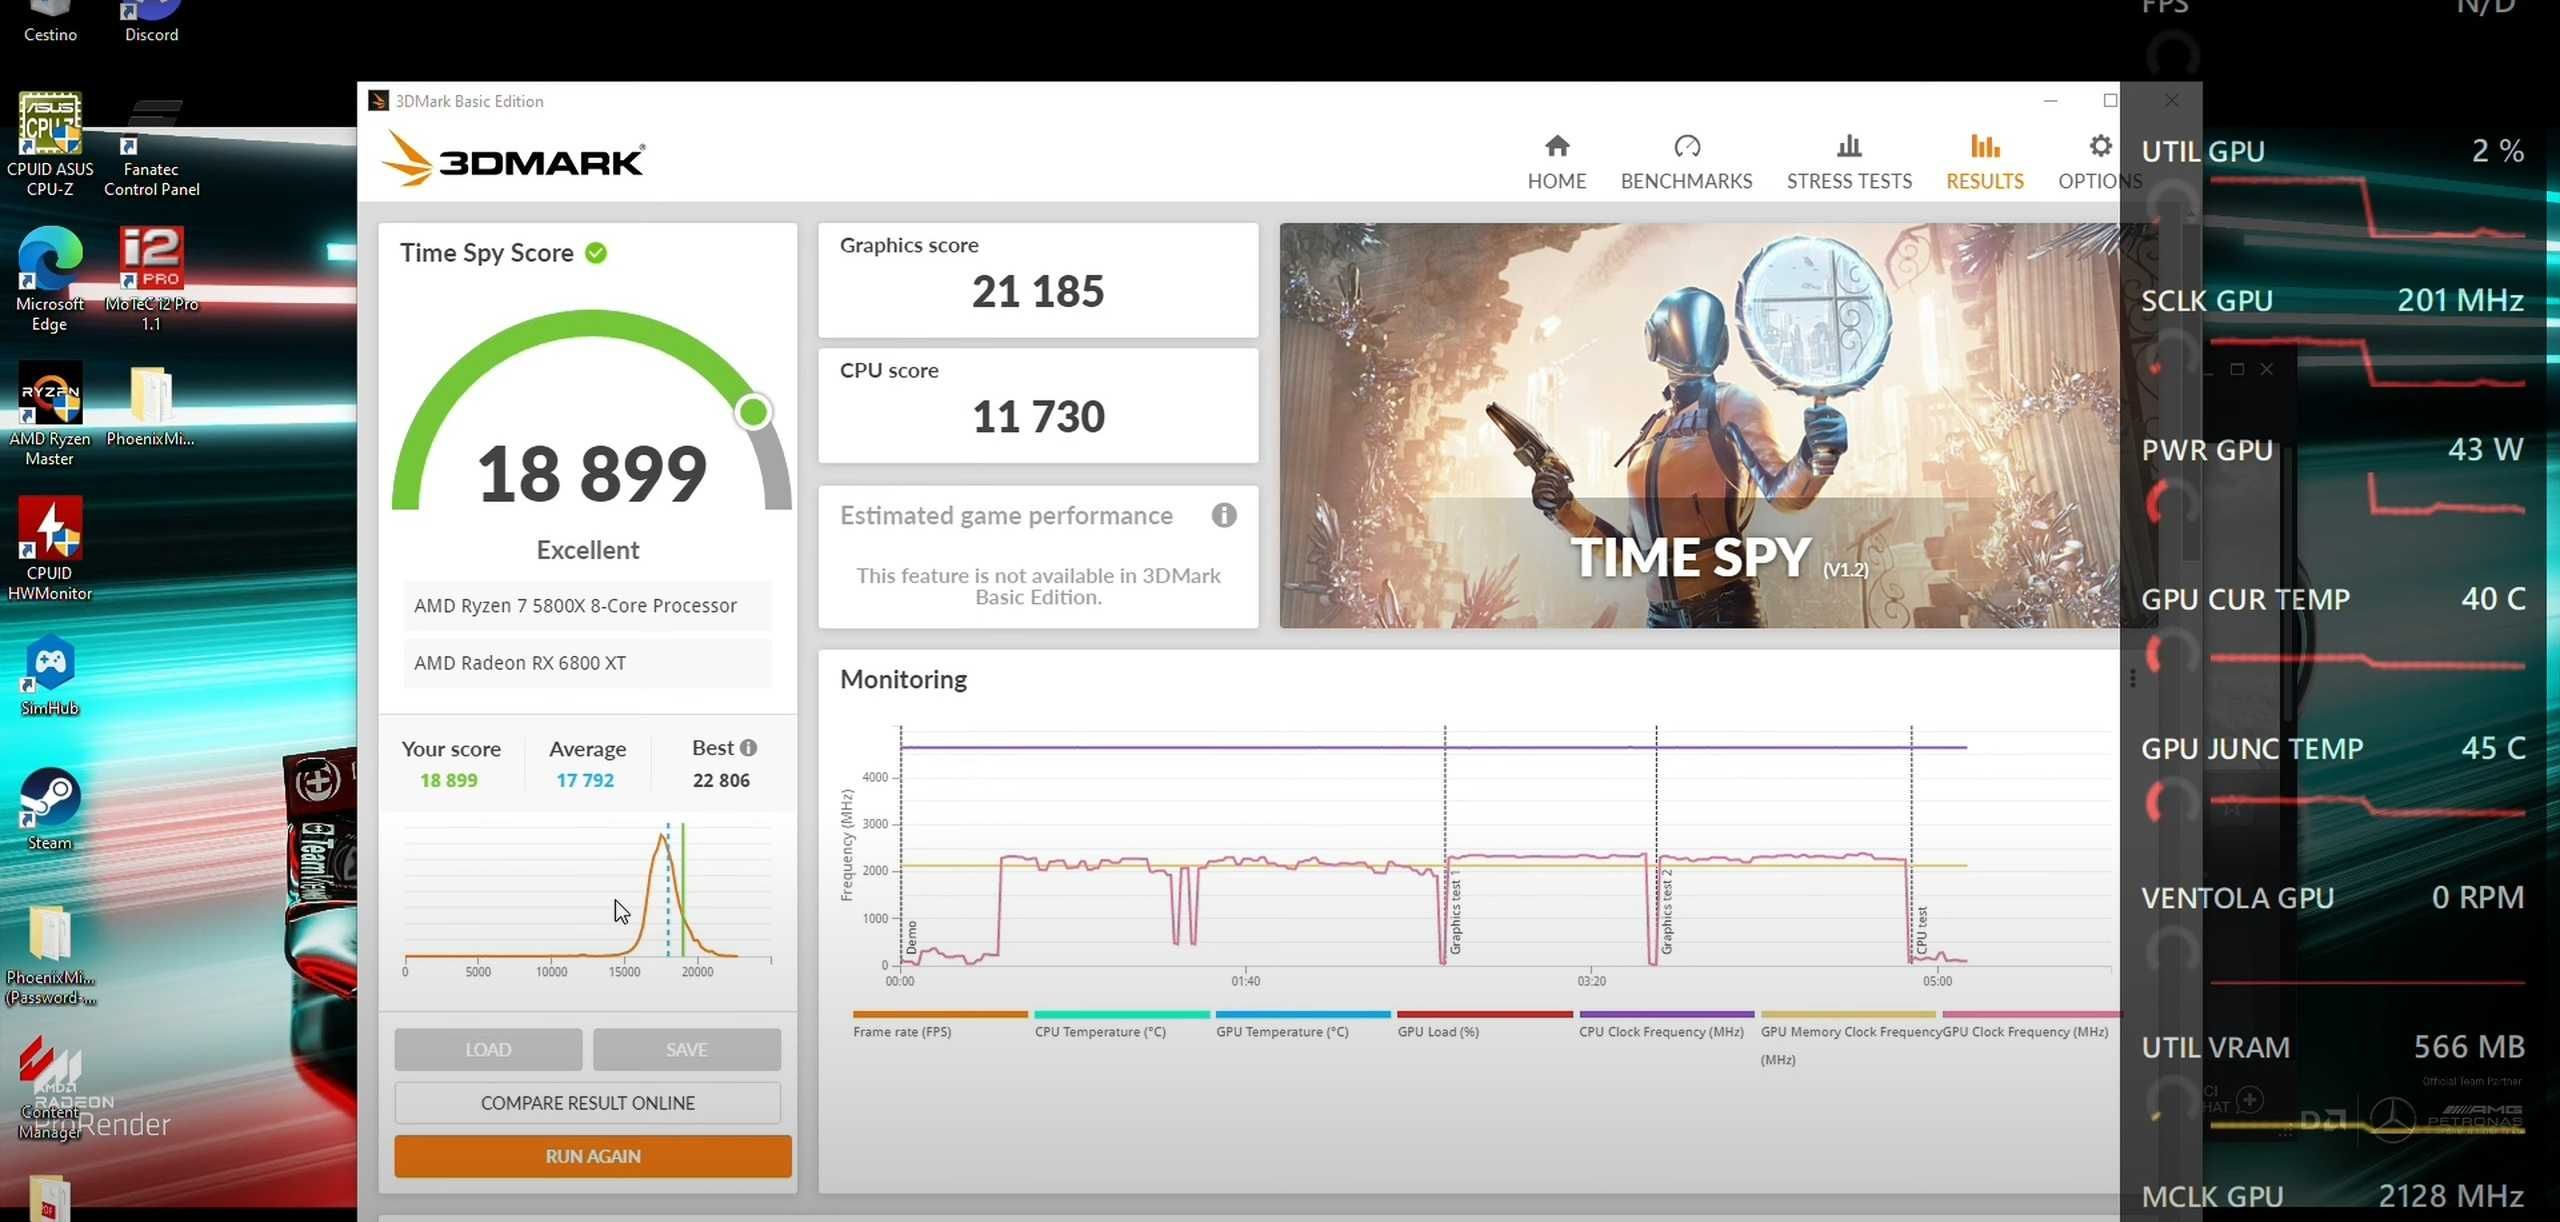Click the AMD Ryzen 7 5800X processor row
Screen dimensions: 2560x1222
[x=587, y=606]
